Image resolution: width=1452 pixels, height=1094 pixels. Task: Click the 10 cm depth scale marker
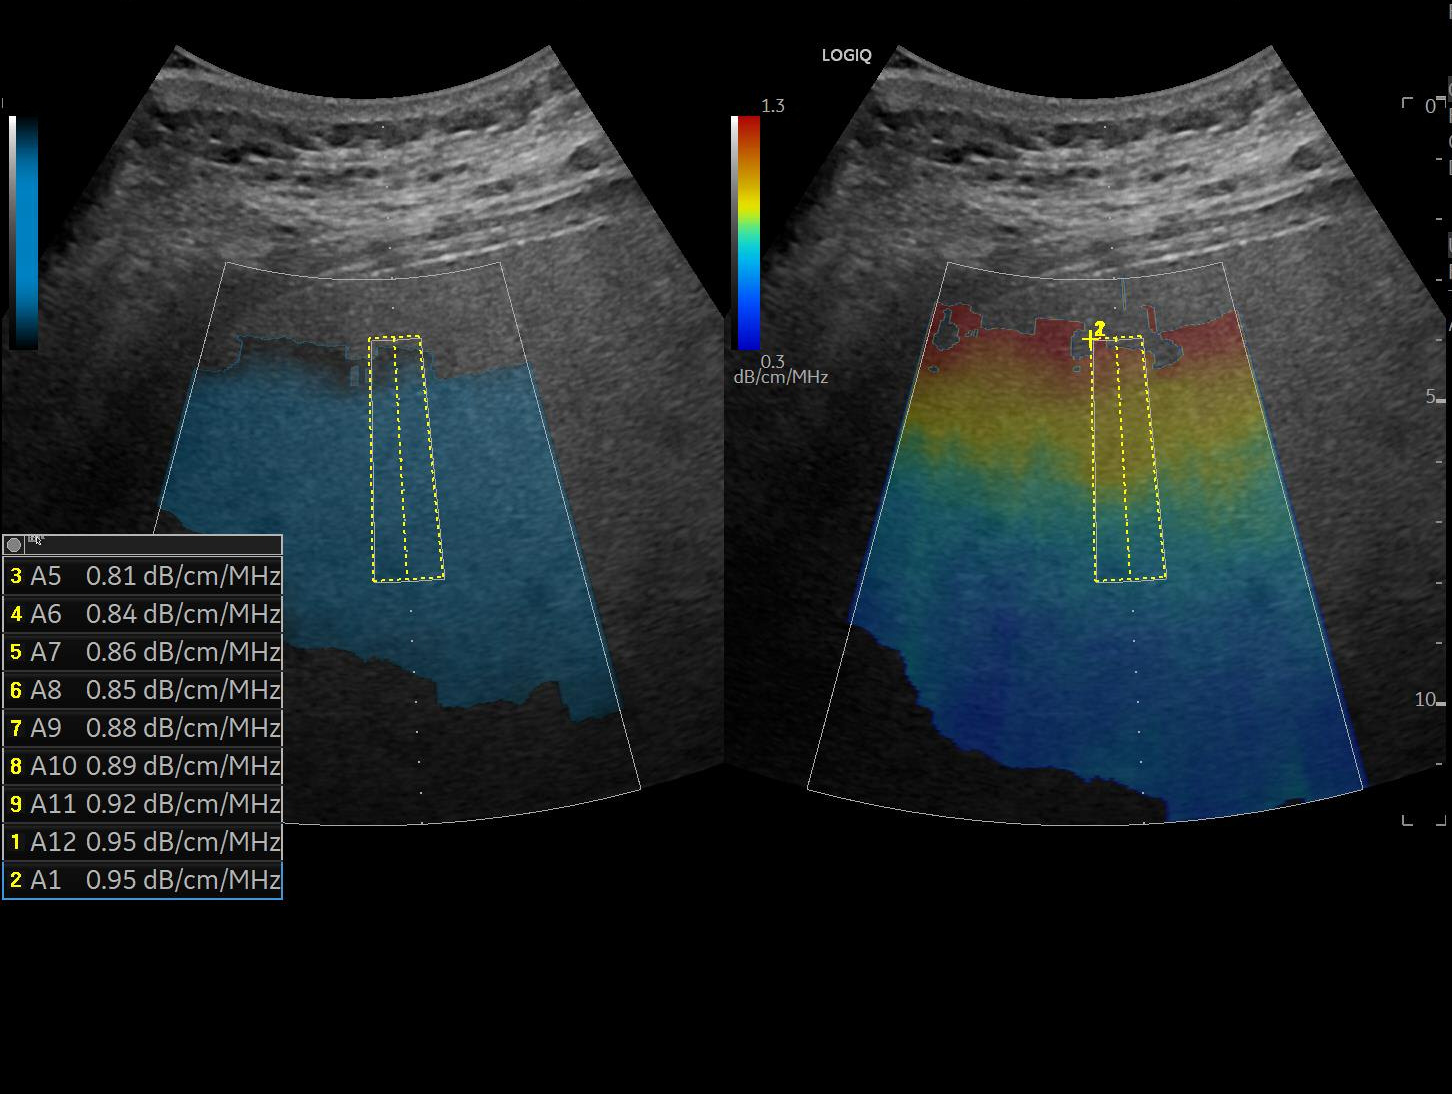point(1426,700)
